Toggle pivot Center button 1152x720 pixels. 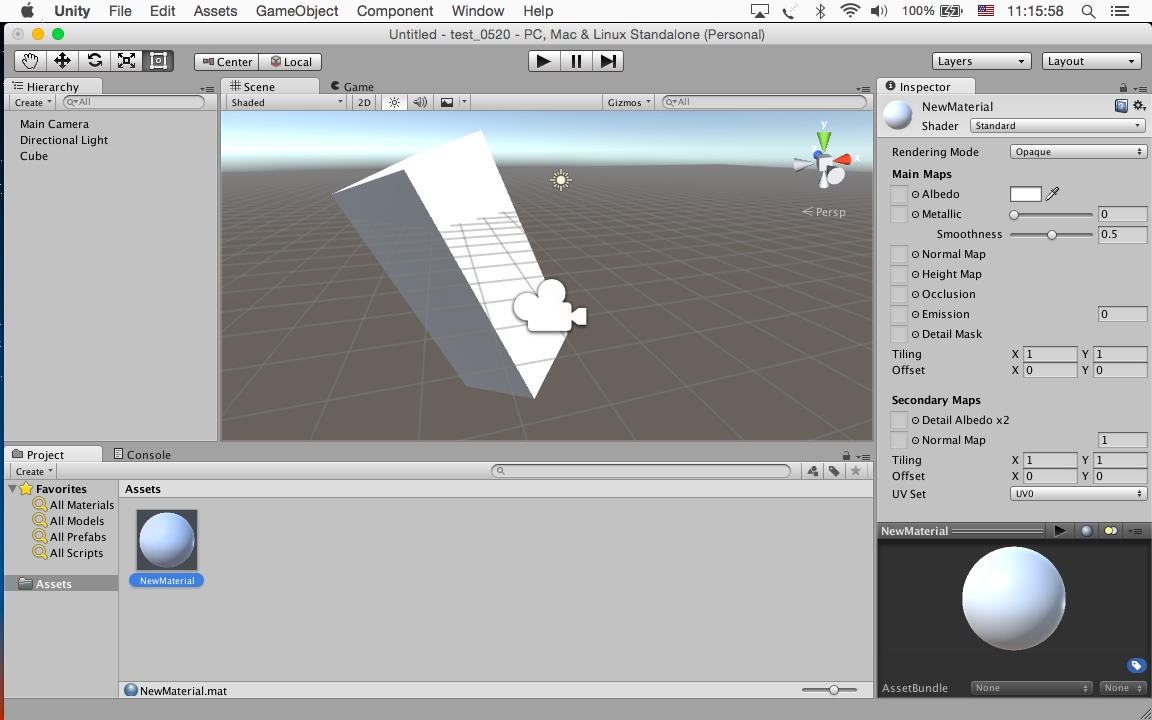click(x=227, y=61)
